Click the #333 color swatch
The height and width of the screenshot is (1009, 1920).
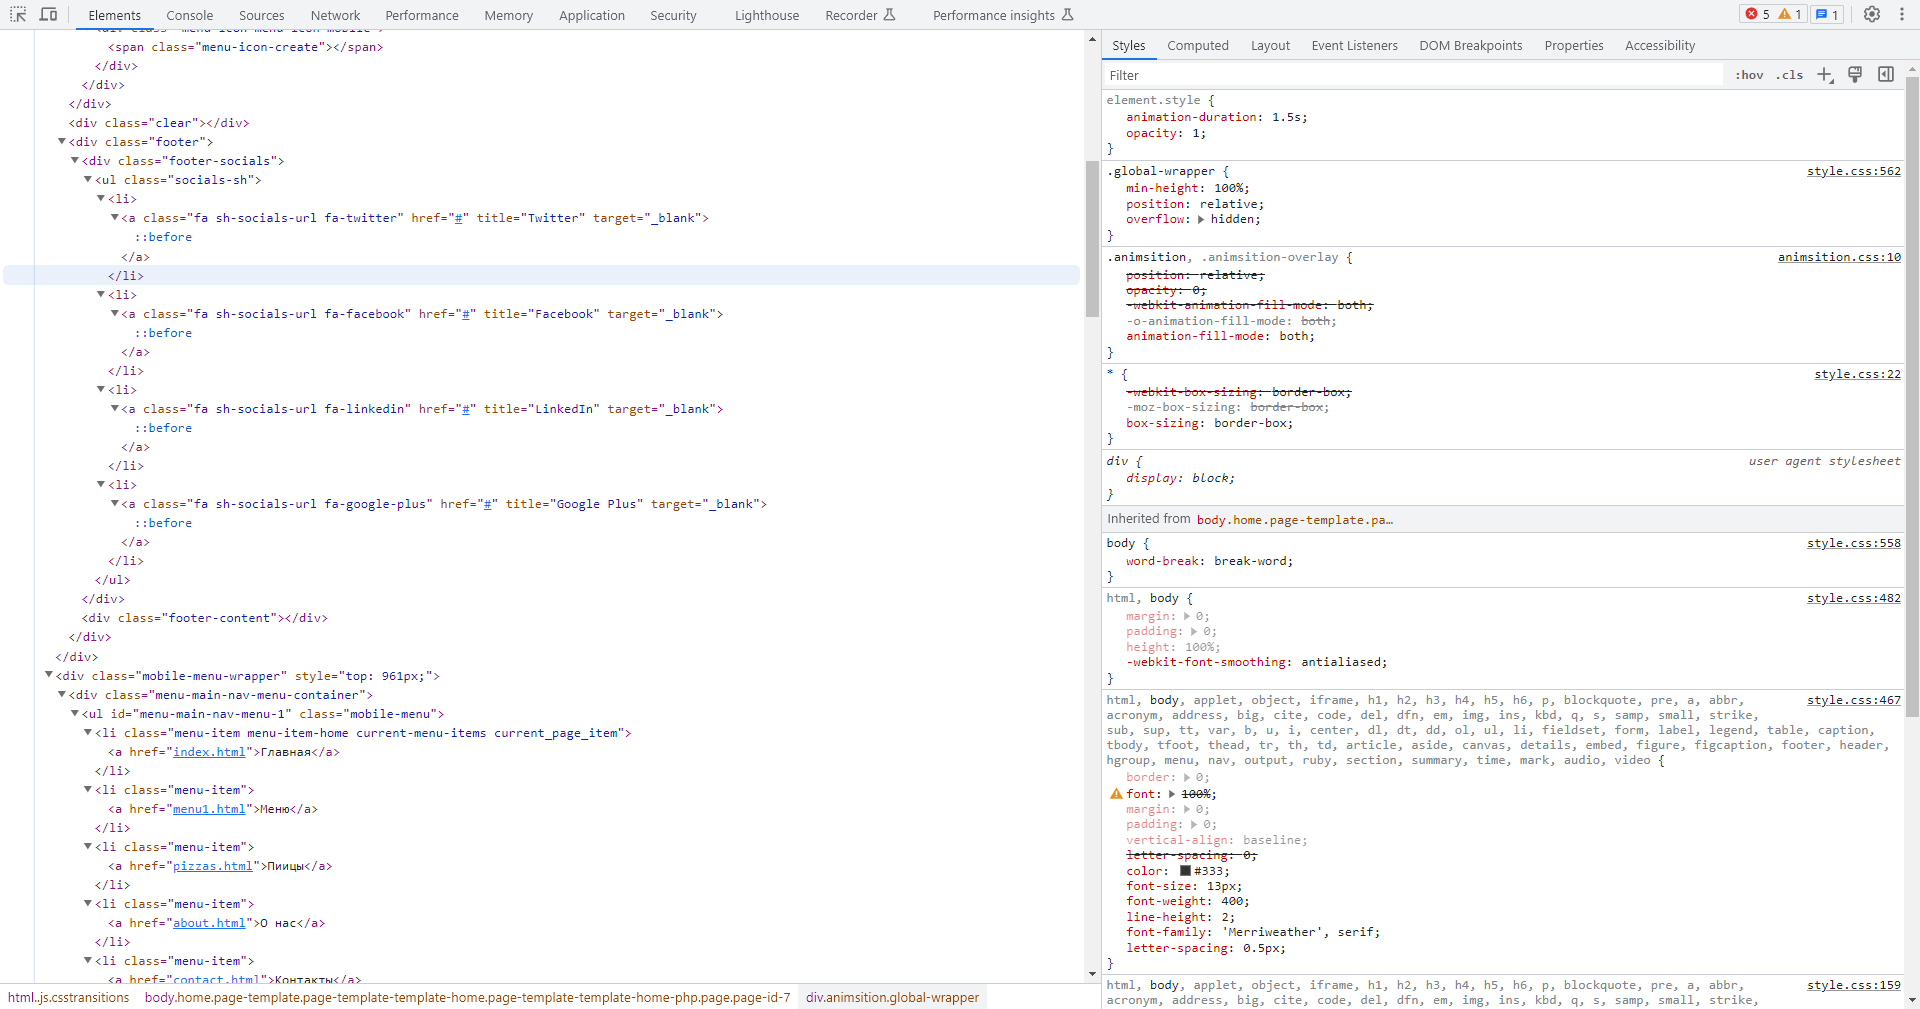pyautogui.click(x=1185, y=871)
